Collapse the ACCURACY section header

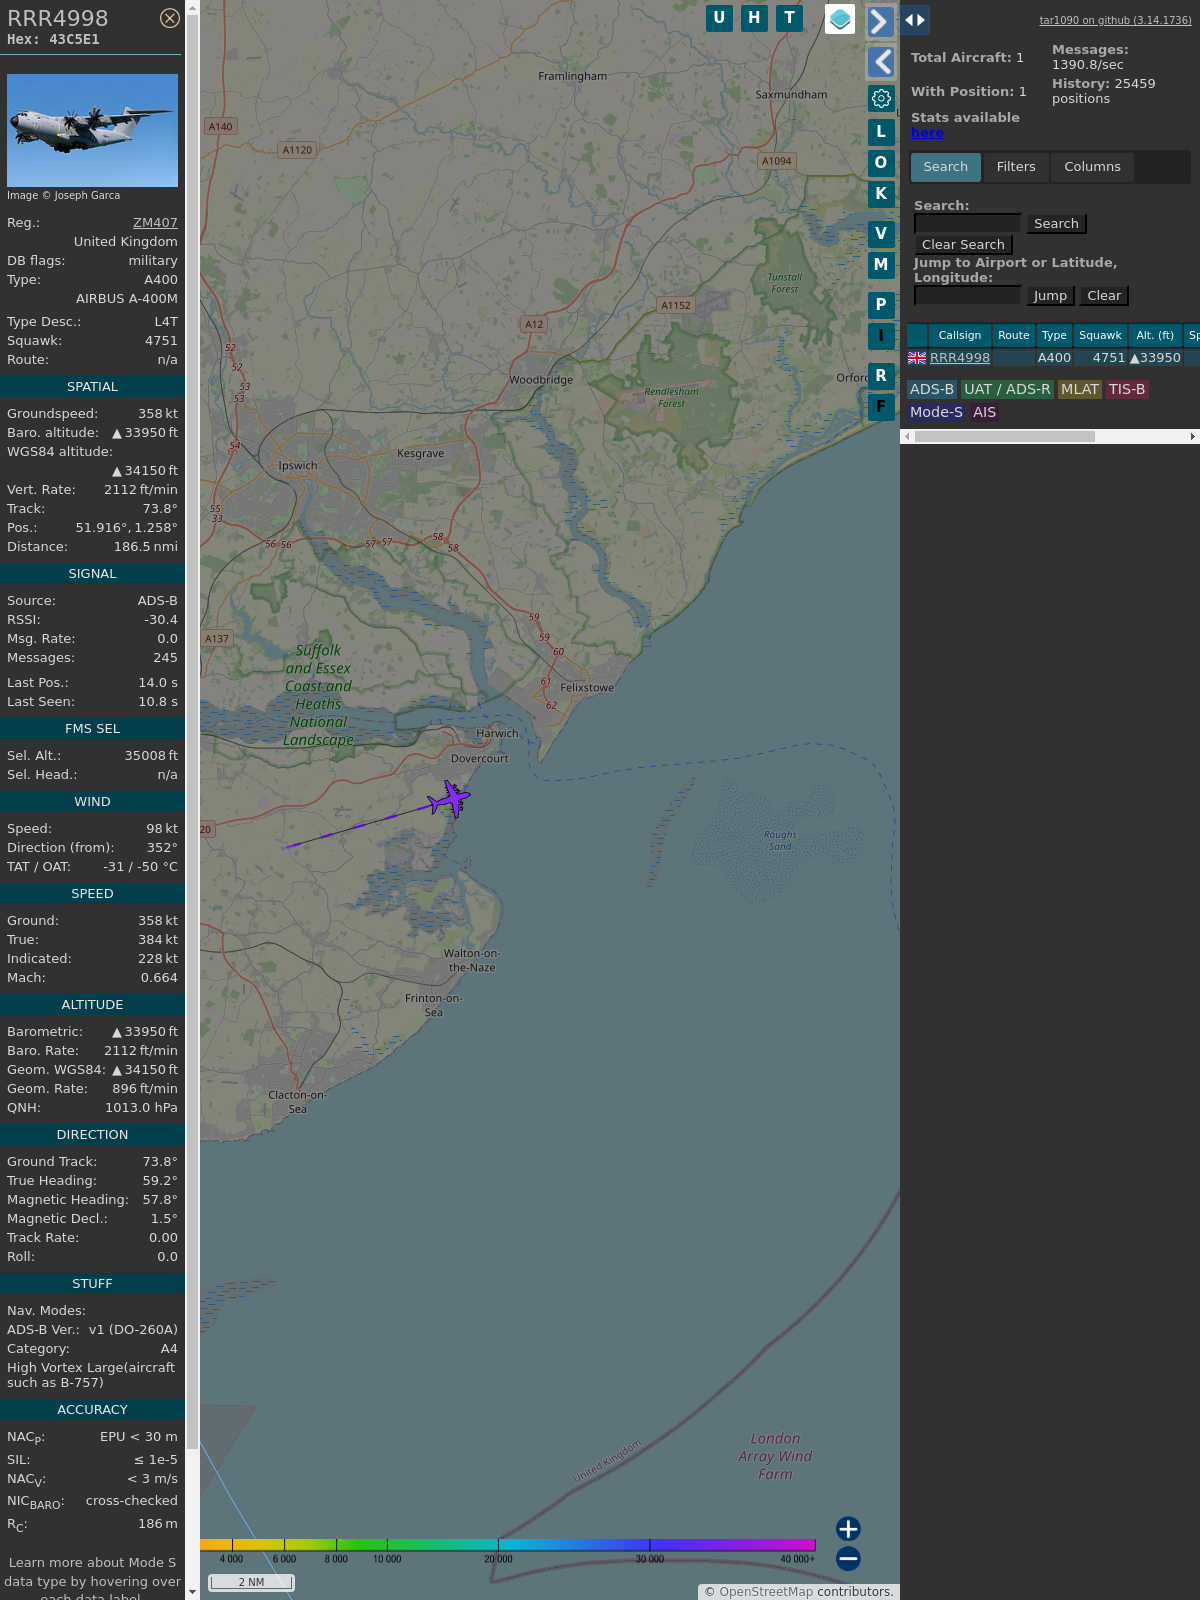click(x=92, y=1410)
